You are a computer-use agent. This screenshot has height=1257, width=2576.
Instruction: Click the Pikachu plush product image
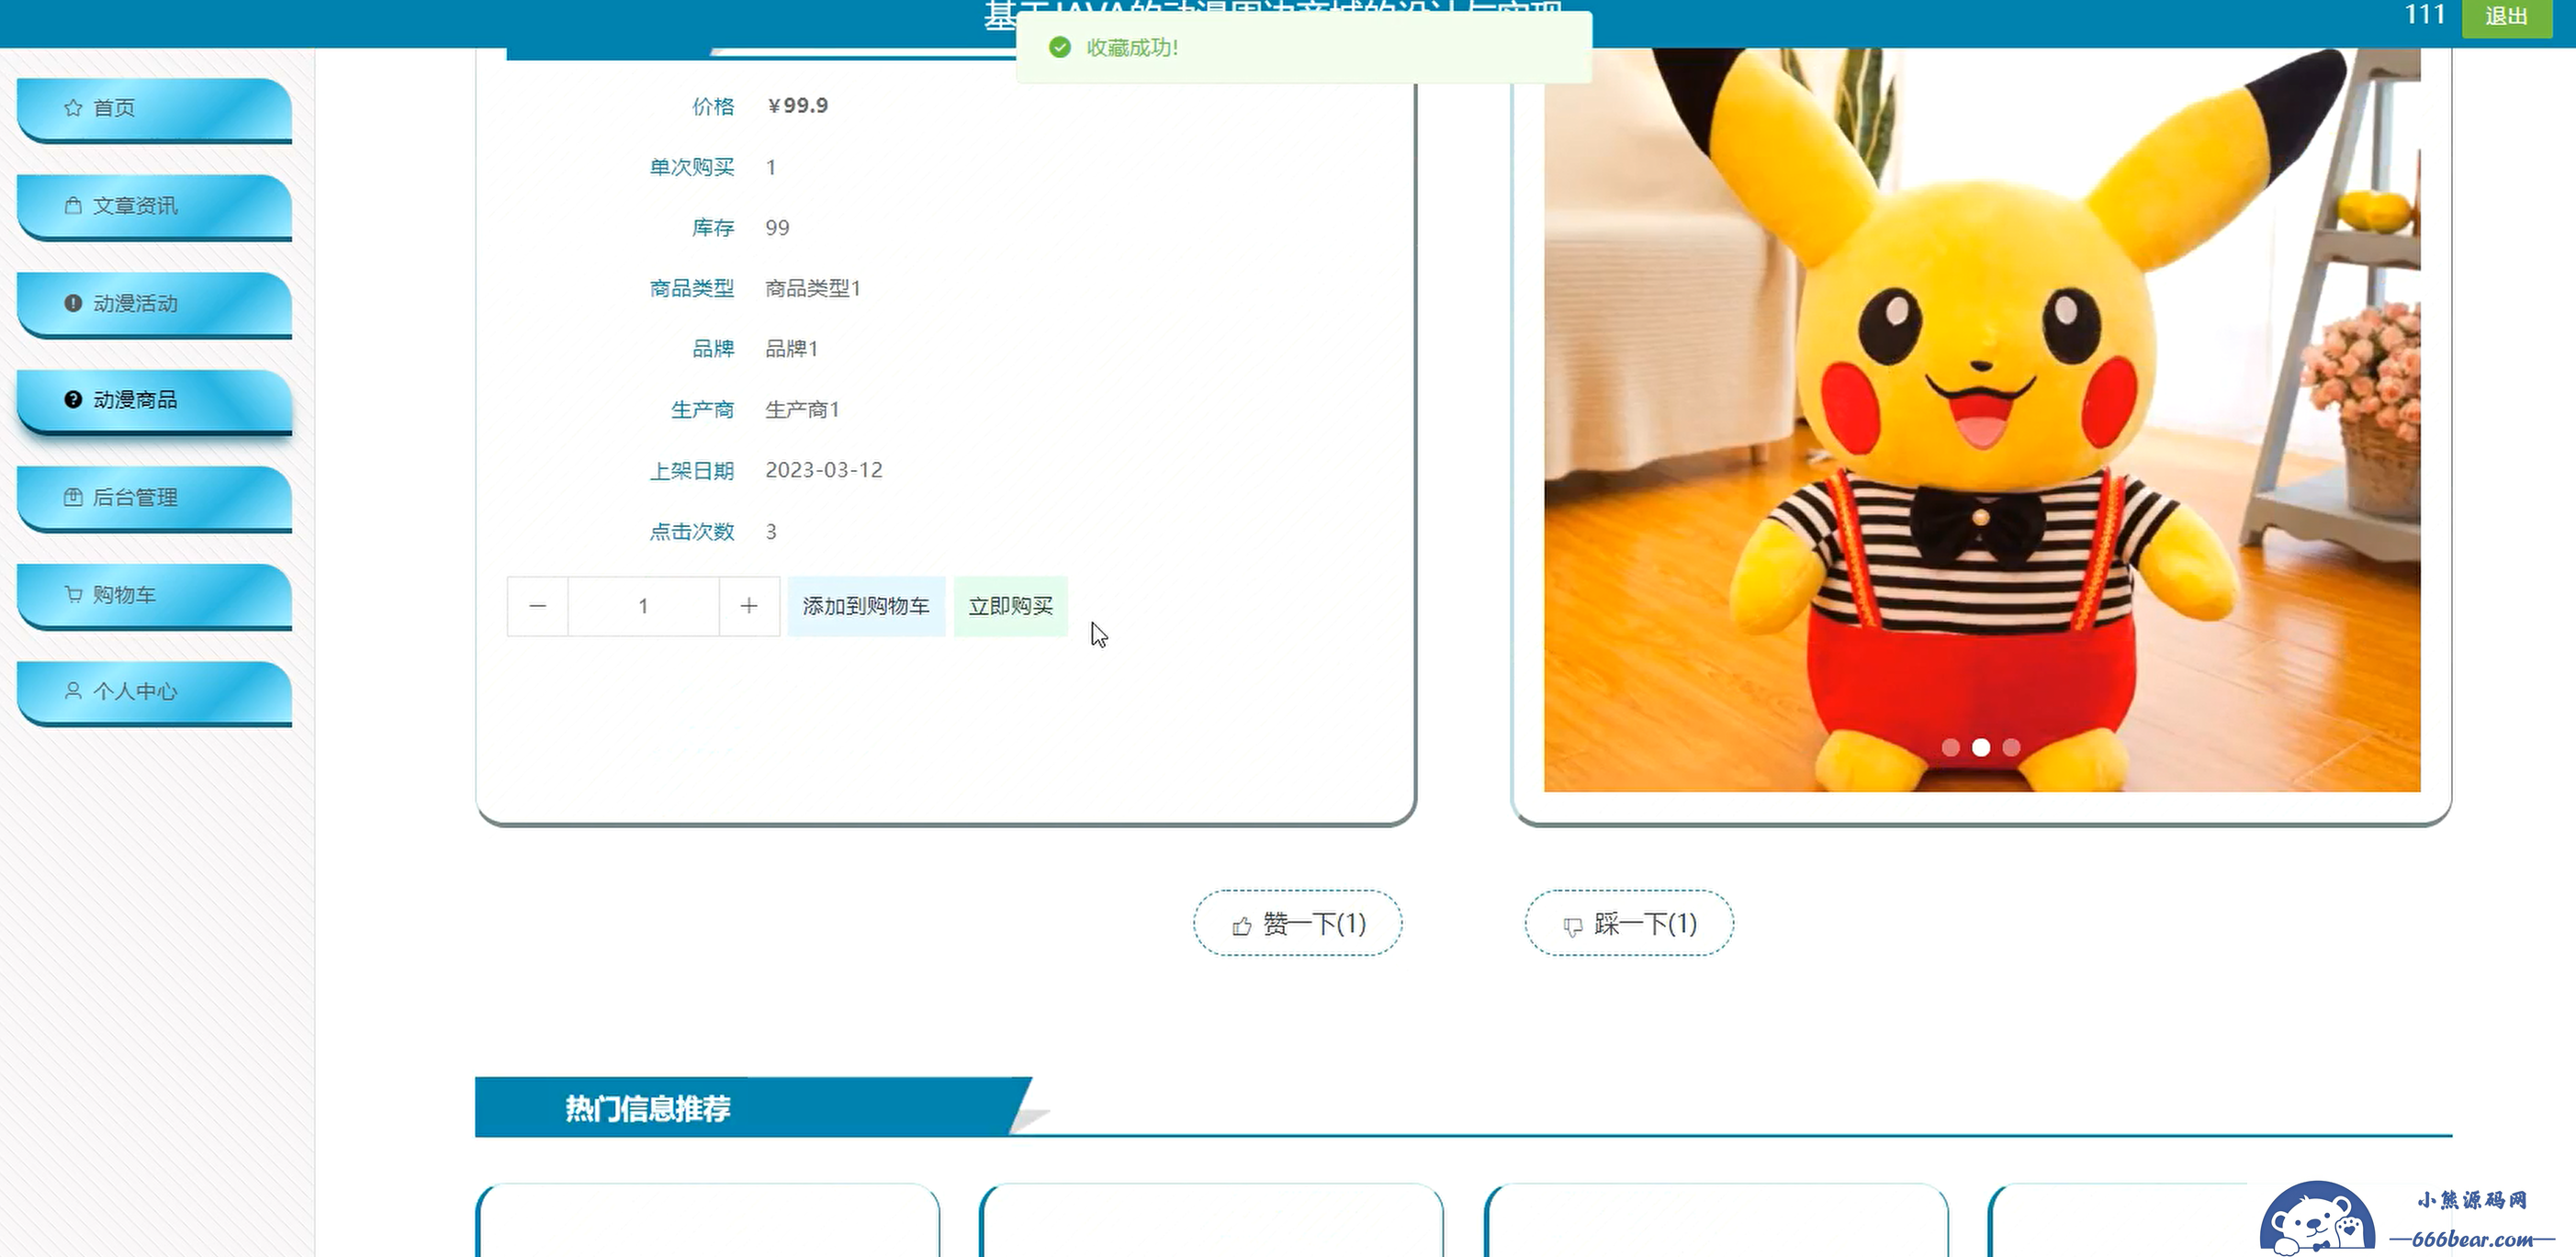click(1982, 420)
